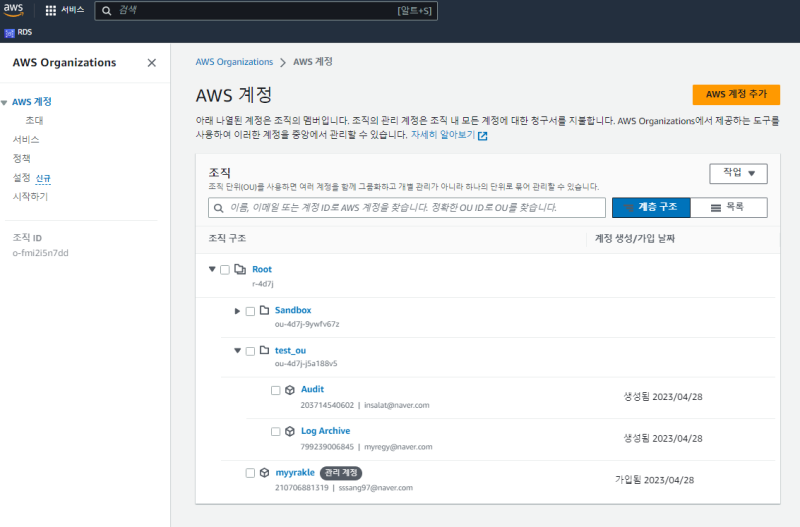Viewport: 800px width, 527px height.
Task: Click the Root organization icon
Action: coord(240,270)
